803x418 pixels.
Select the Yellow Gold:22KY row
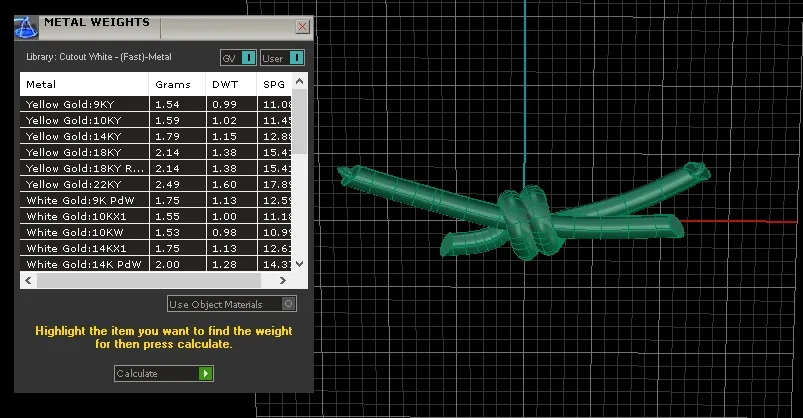pos(156,184)
